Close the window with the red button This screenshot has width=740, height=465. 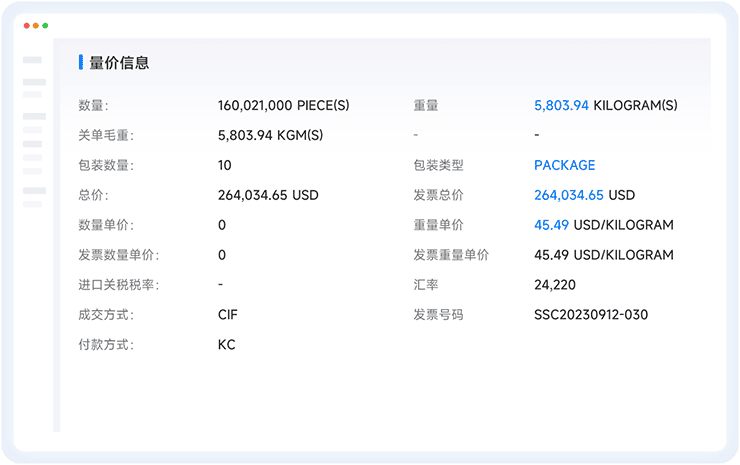pos(27,25)
